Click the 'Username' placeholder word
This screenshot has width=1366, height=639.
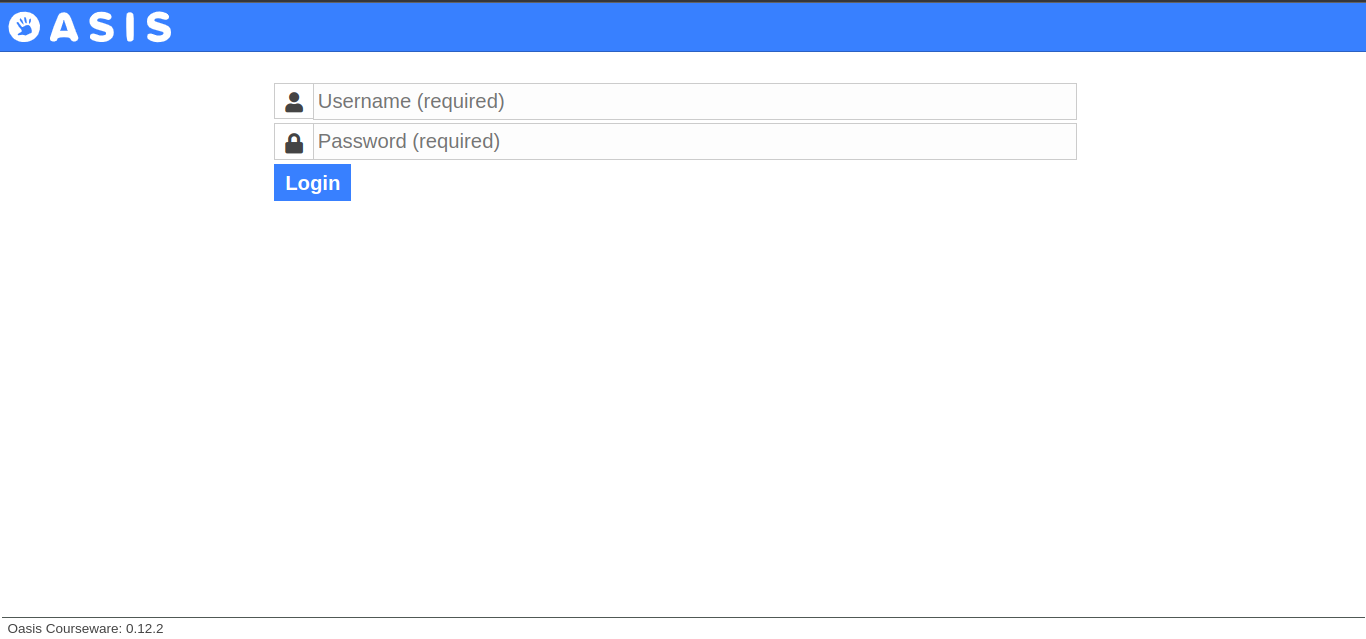click(364, 102)
